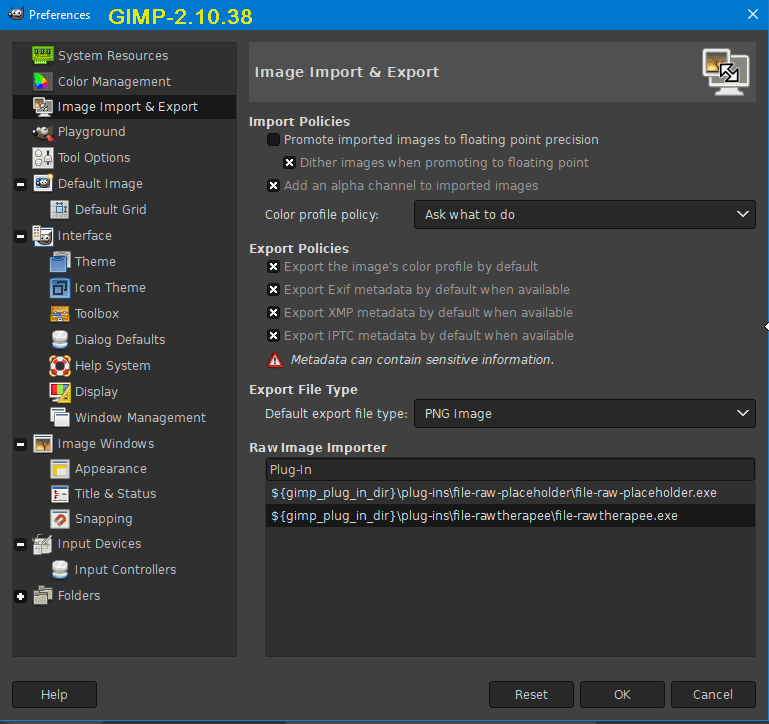Select the Playground icon in sidebar
The height and width of the screenshot is (724, 769).
(42, 132)
